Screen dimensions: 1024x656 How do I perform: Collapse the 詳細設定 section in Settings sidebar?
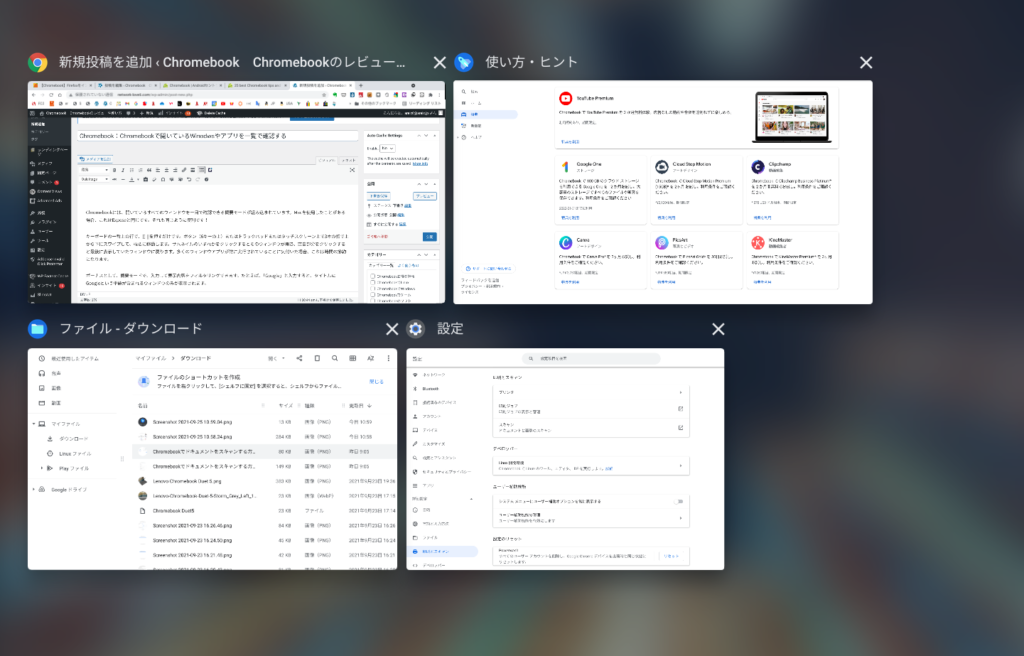point(471,499)
